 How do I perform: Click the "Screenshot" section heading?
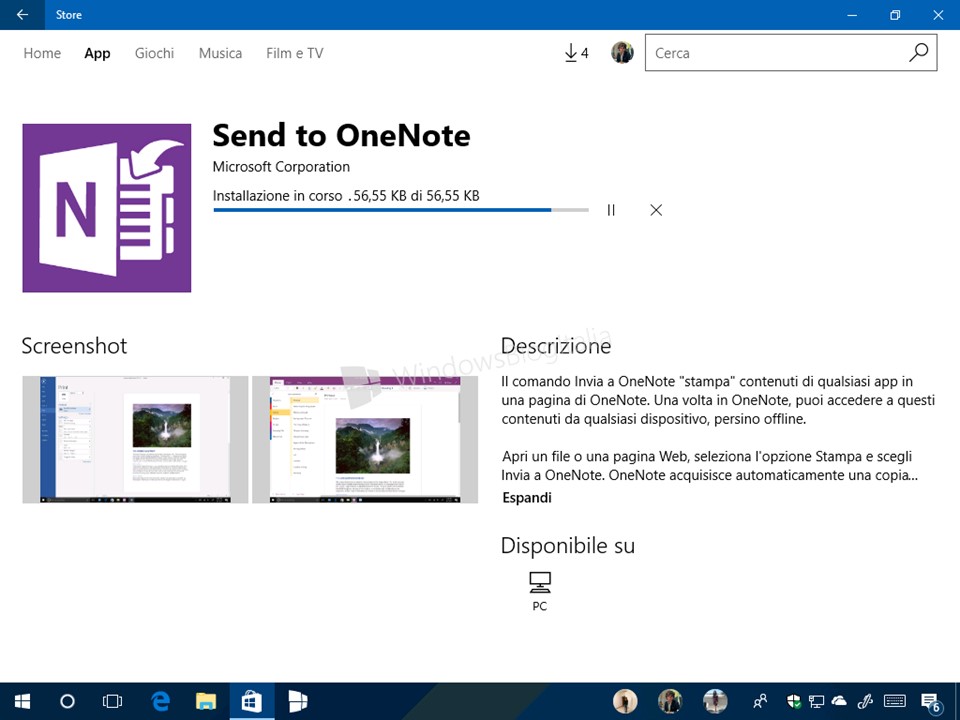point(74,346)
